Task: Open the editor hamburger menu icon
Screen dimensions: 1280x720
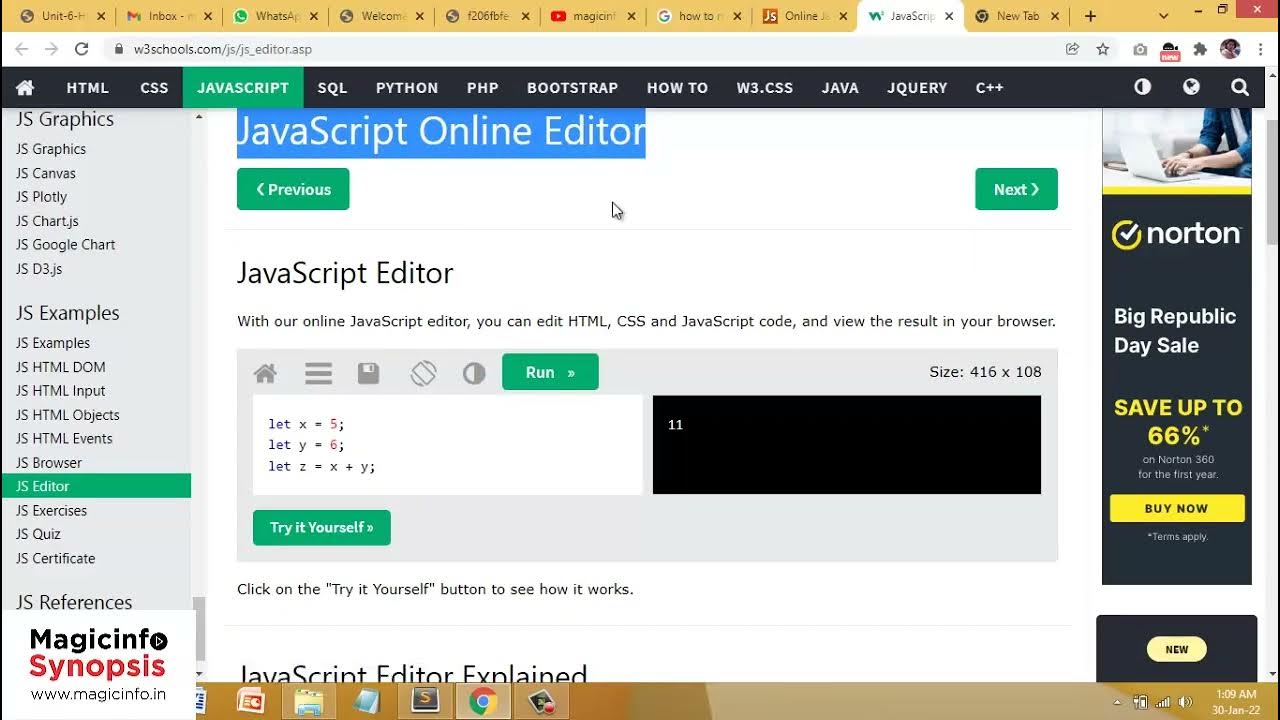Action: [318, 373]
